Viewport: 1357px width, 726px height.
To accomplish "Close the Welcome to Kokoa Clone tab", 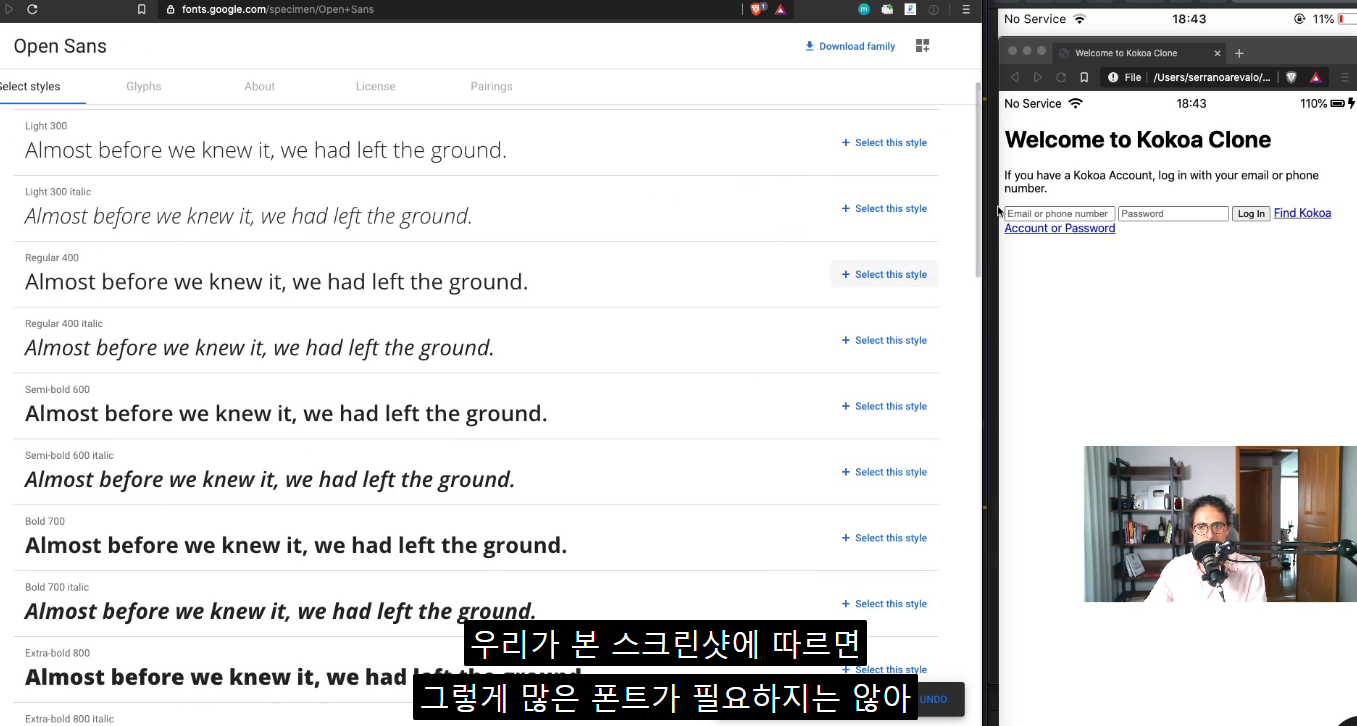I will (x=1217, y=53).
